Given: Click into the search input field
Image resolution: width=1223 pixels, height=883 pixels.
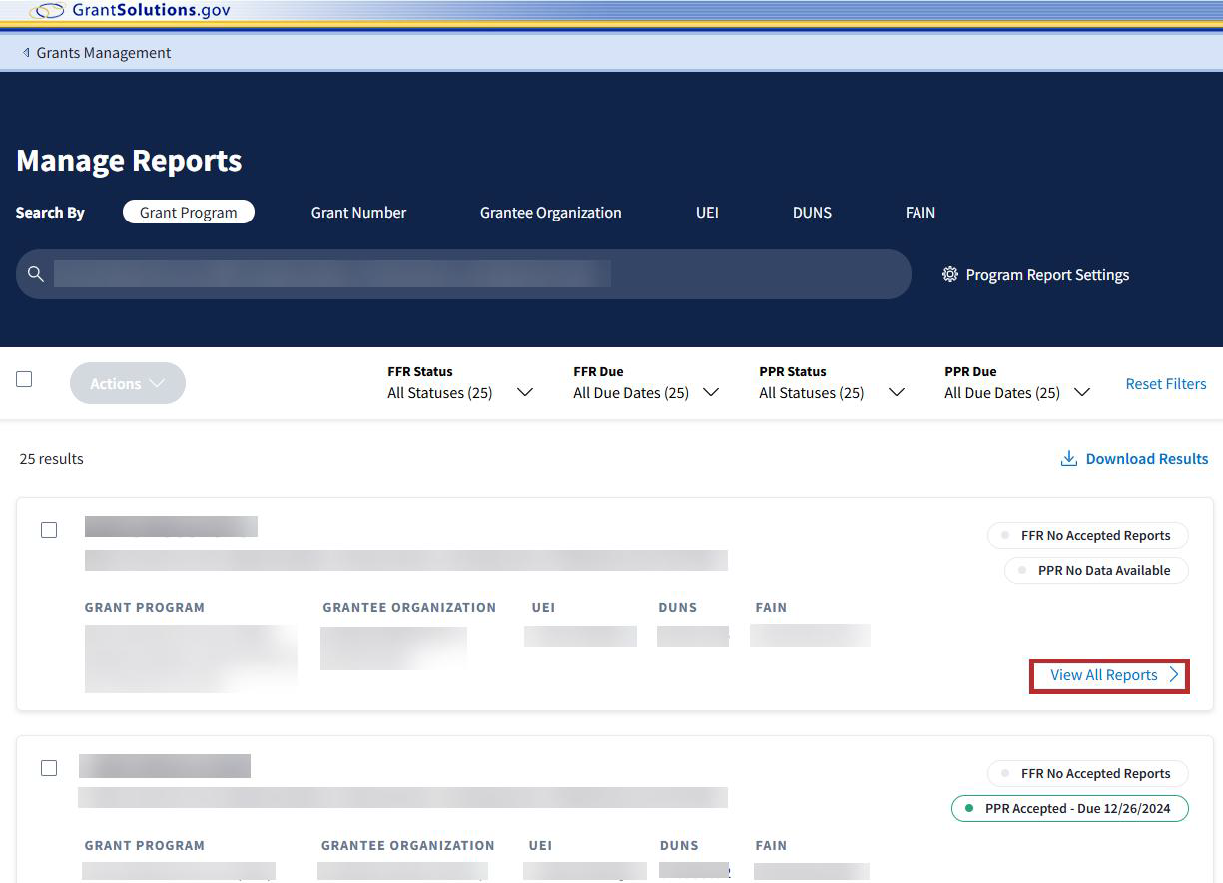Looking at the screenshot, I should [470, 274].
